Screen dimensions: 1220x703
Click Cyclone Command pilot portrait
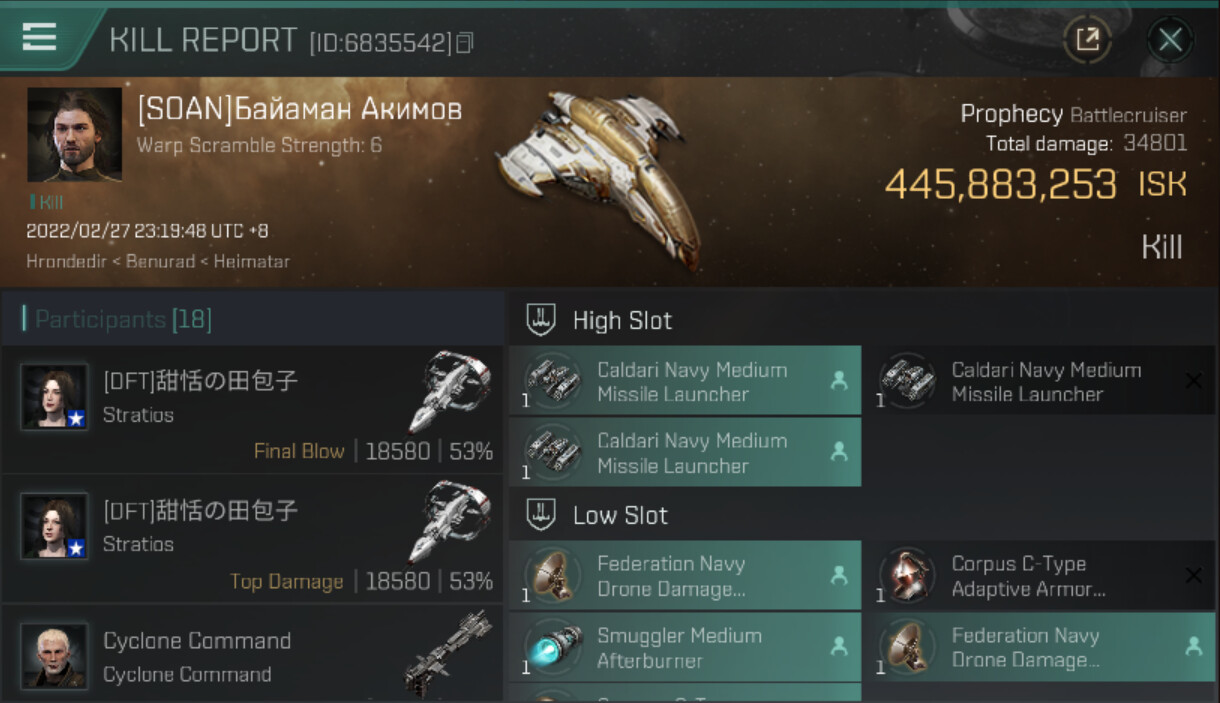click(x=54, y=656)
